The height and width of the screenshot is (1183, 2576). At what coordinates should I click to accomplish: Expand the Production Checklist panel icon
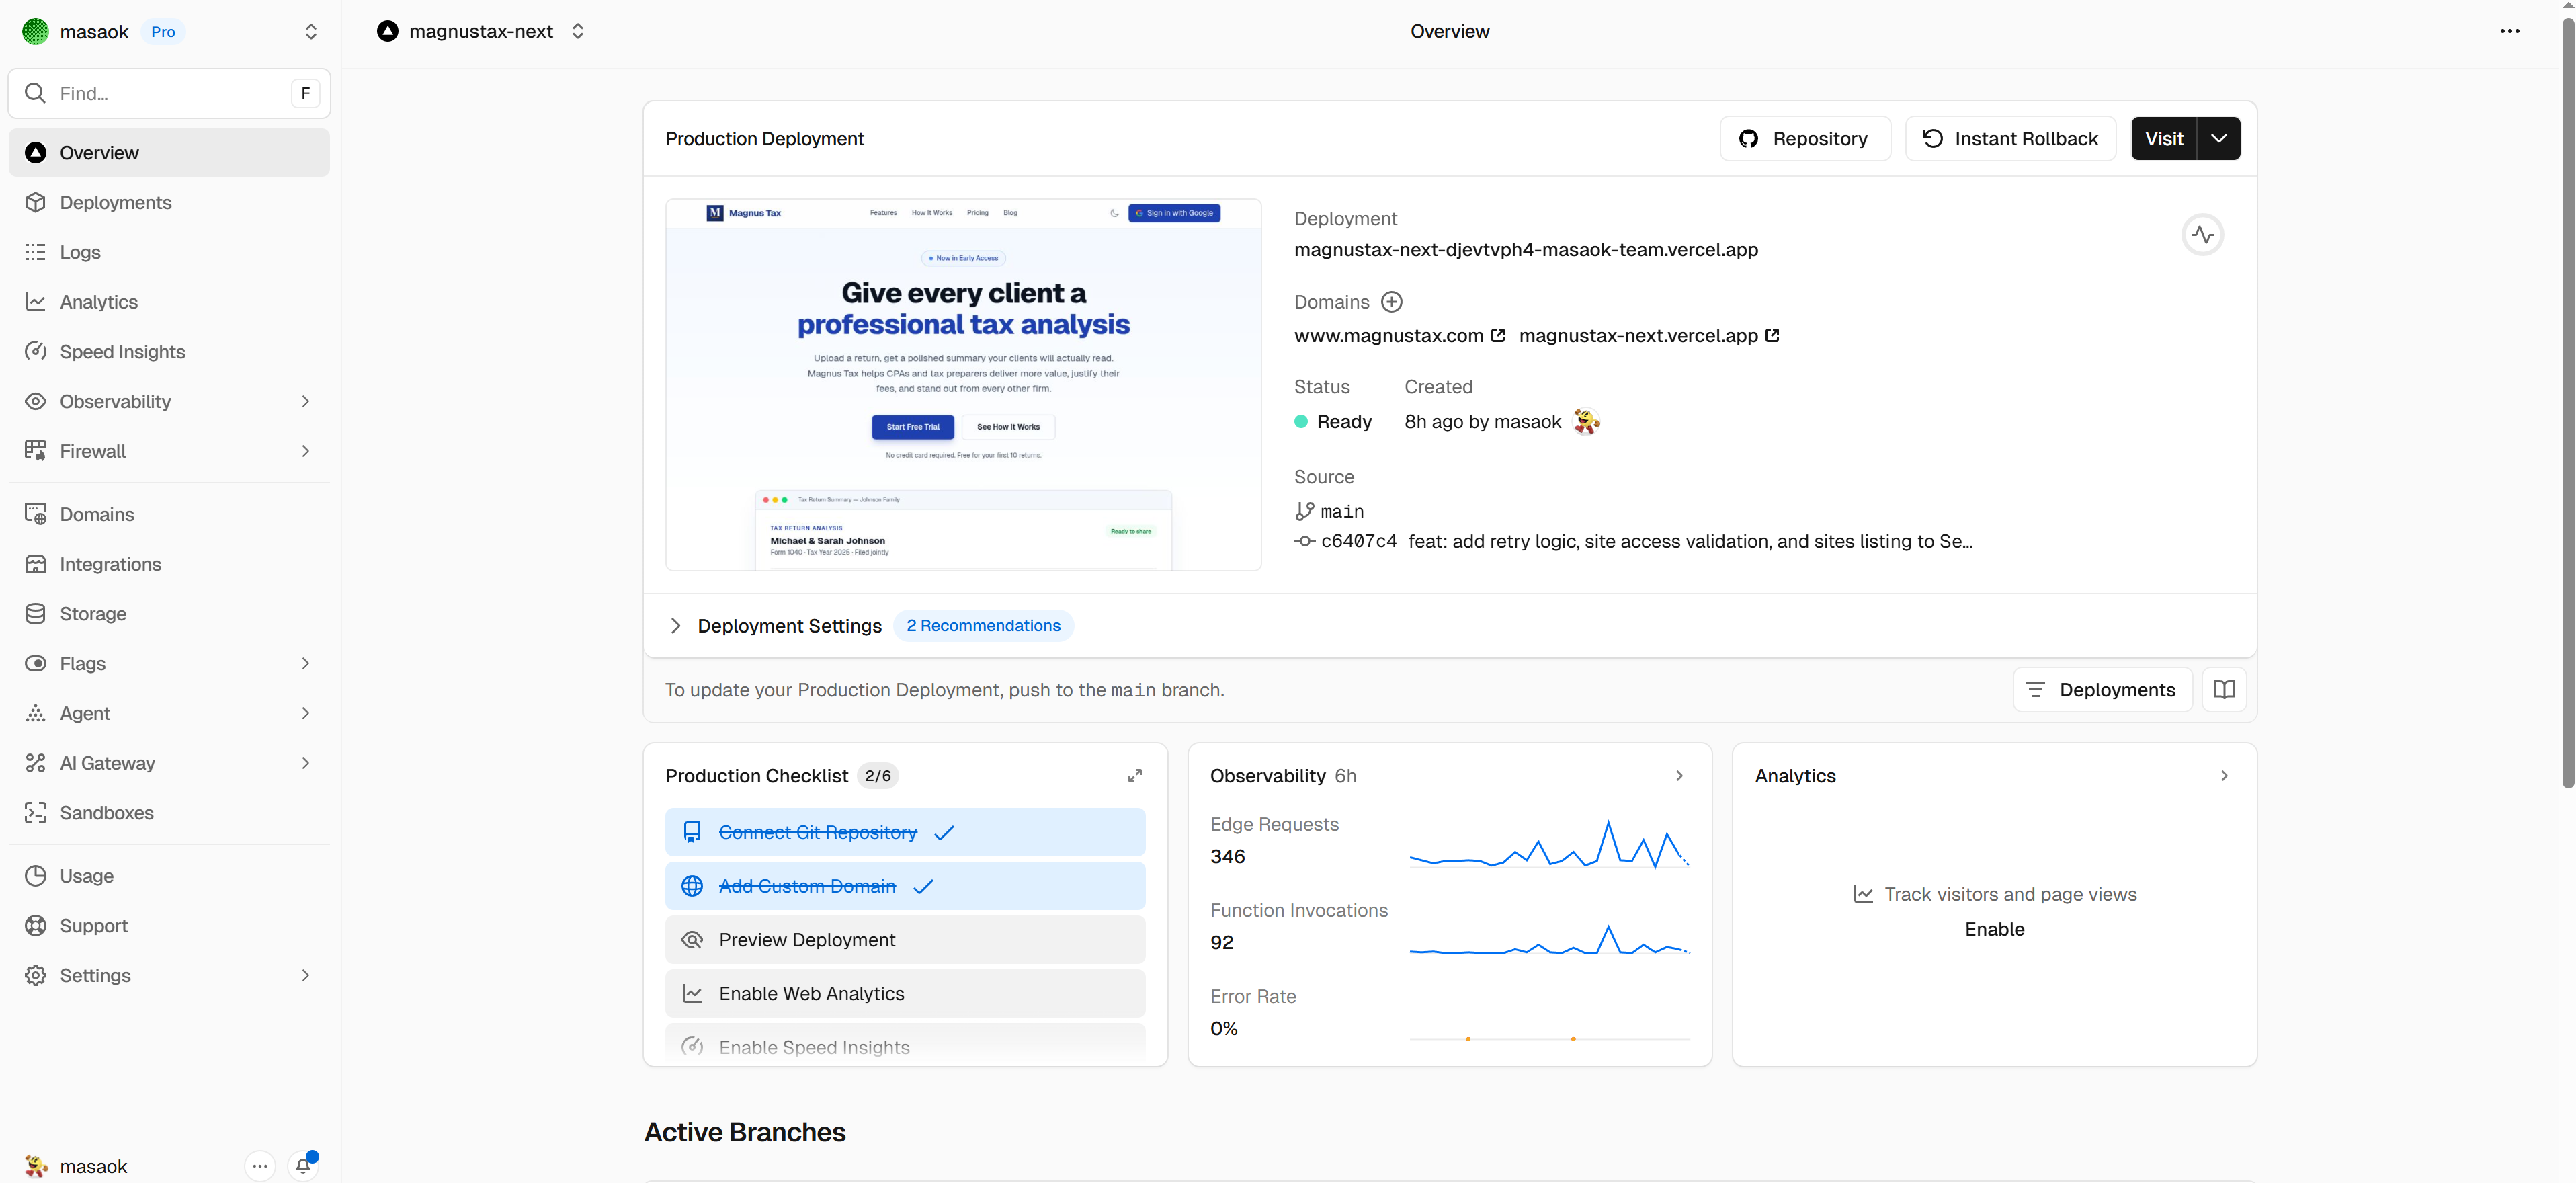1134,776
